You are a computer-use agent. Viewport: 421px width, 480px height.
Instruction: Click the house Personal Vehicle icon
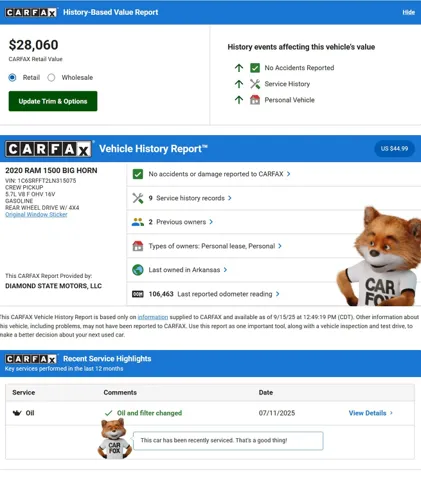(255, 100)
